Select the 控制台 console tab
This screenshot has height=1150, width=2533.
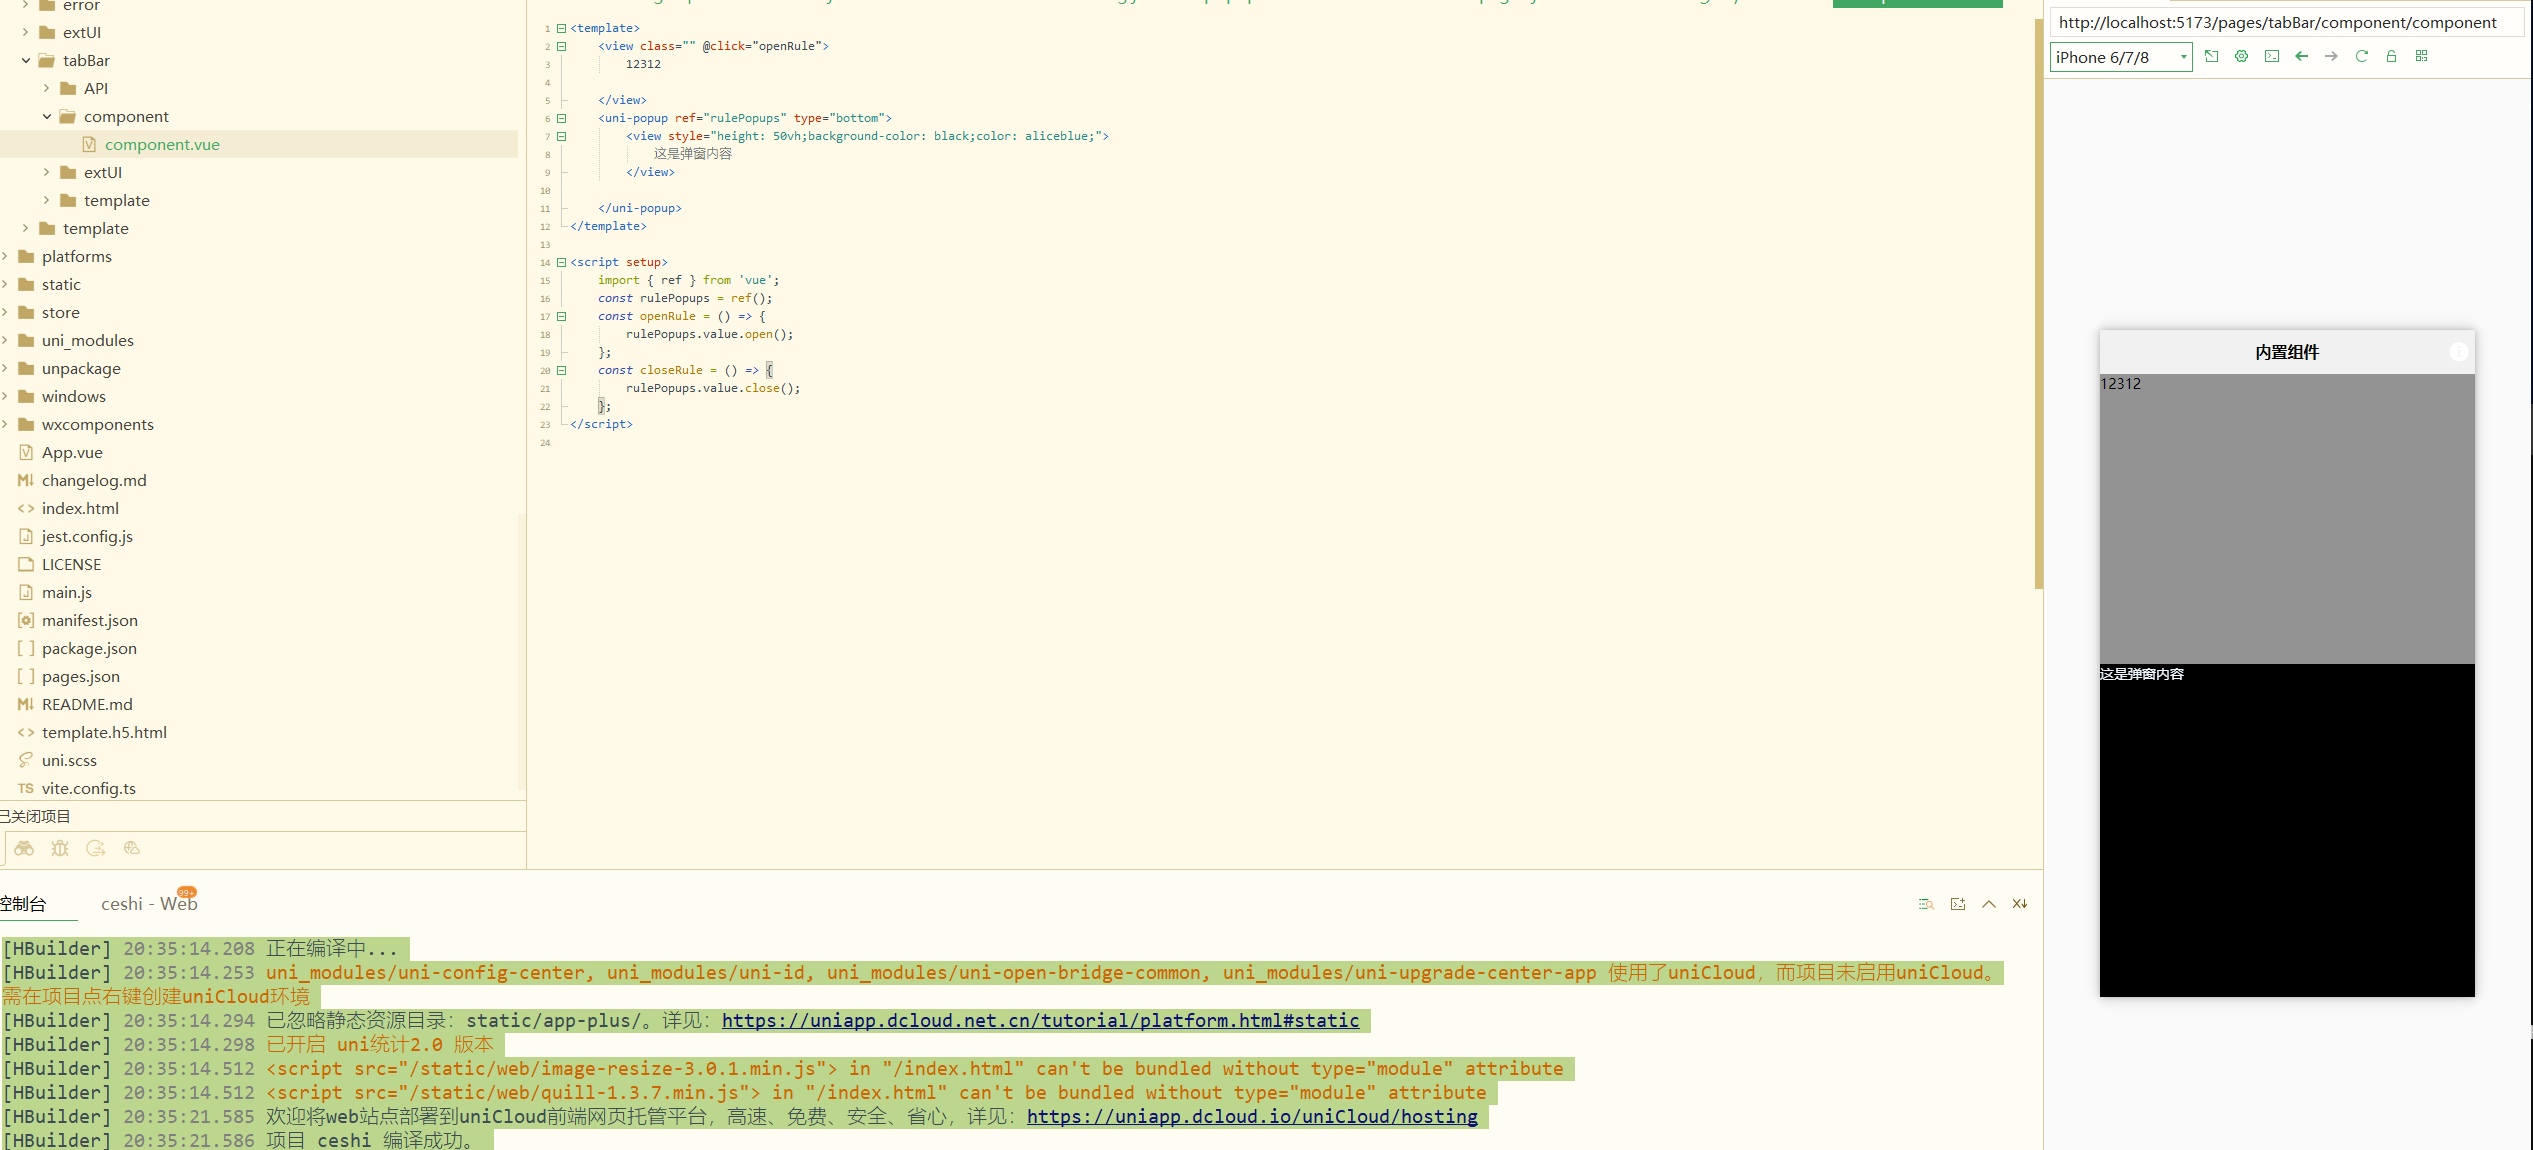[24, 904]
